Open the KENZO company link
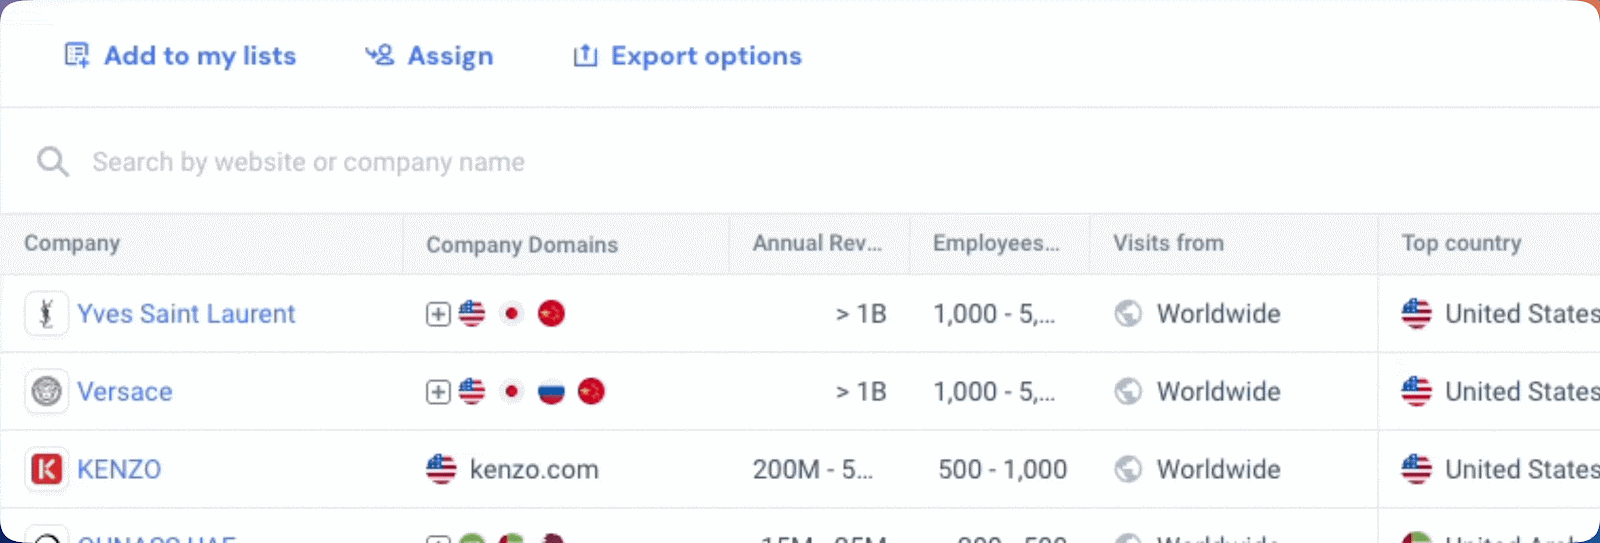Viewport: 1600px width, 543px height. pos(119,469)
